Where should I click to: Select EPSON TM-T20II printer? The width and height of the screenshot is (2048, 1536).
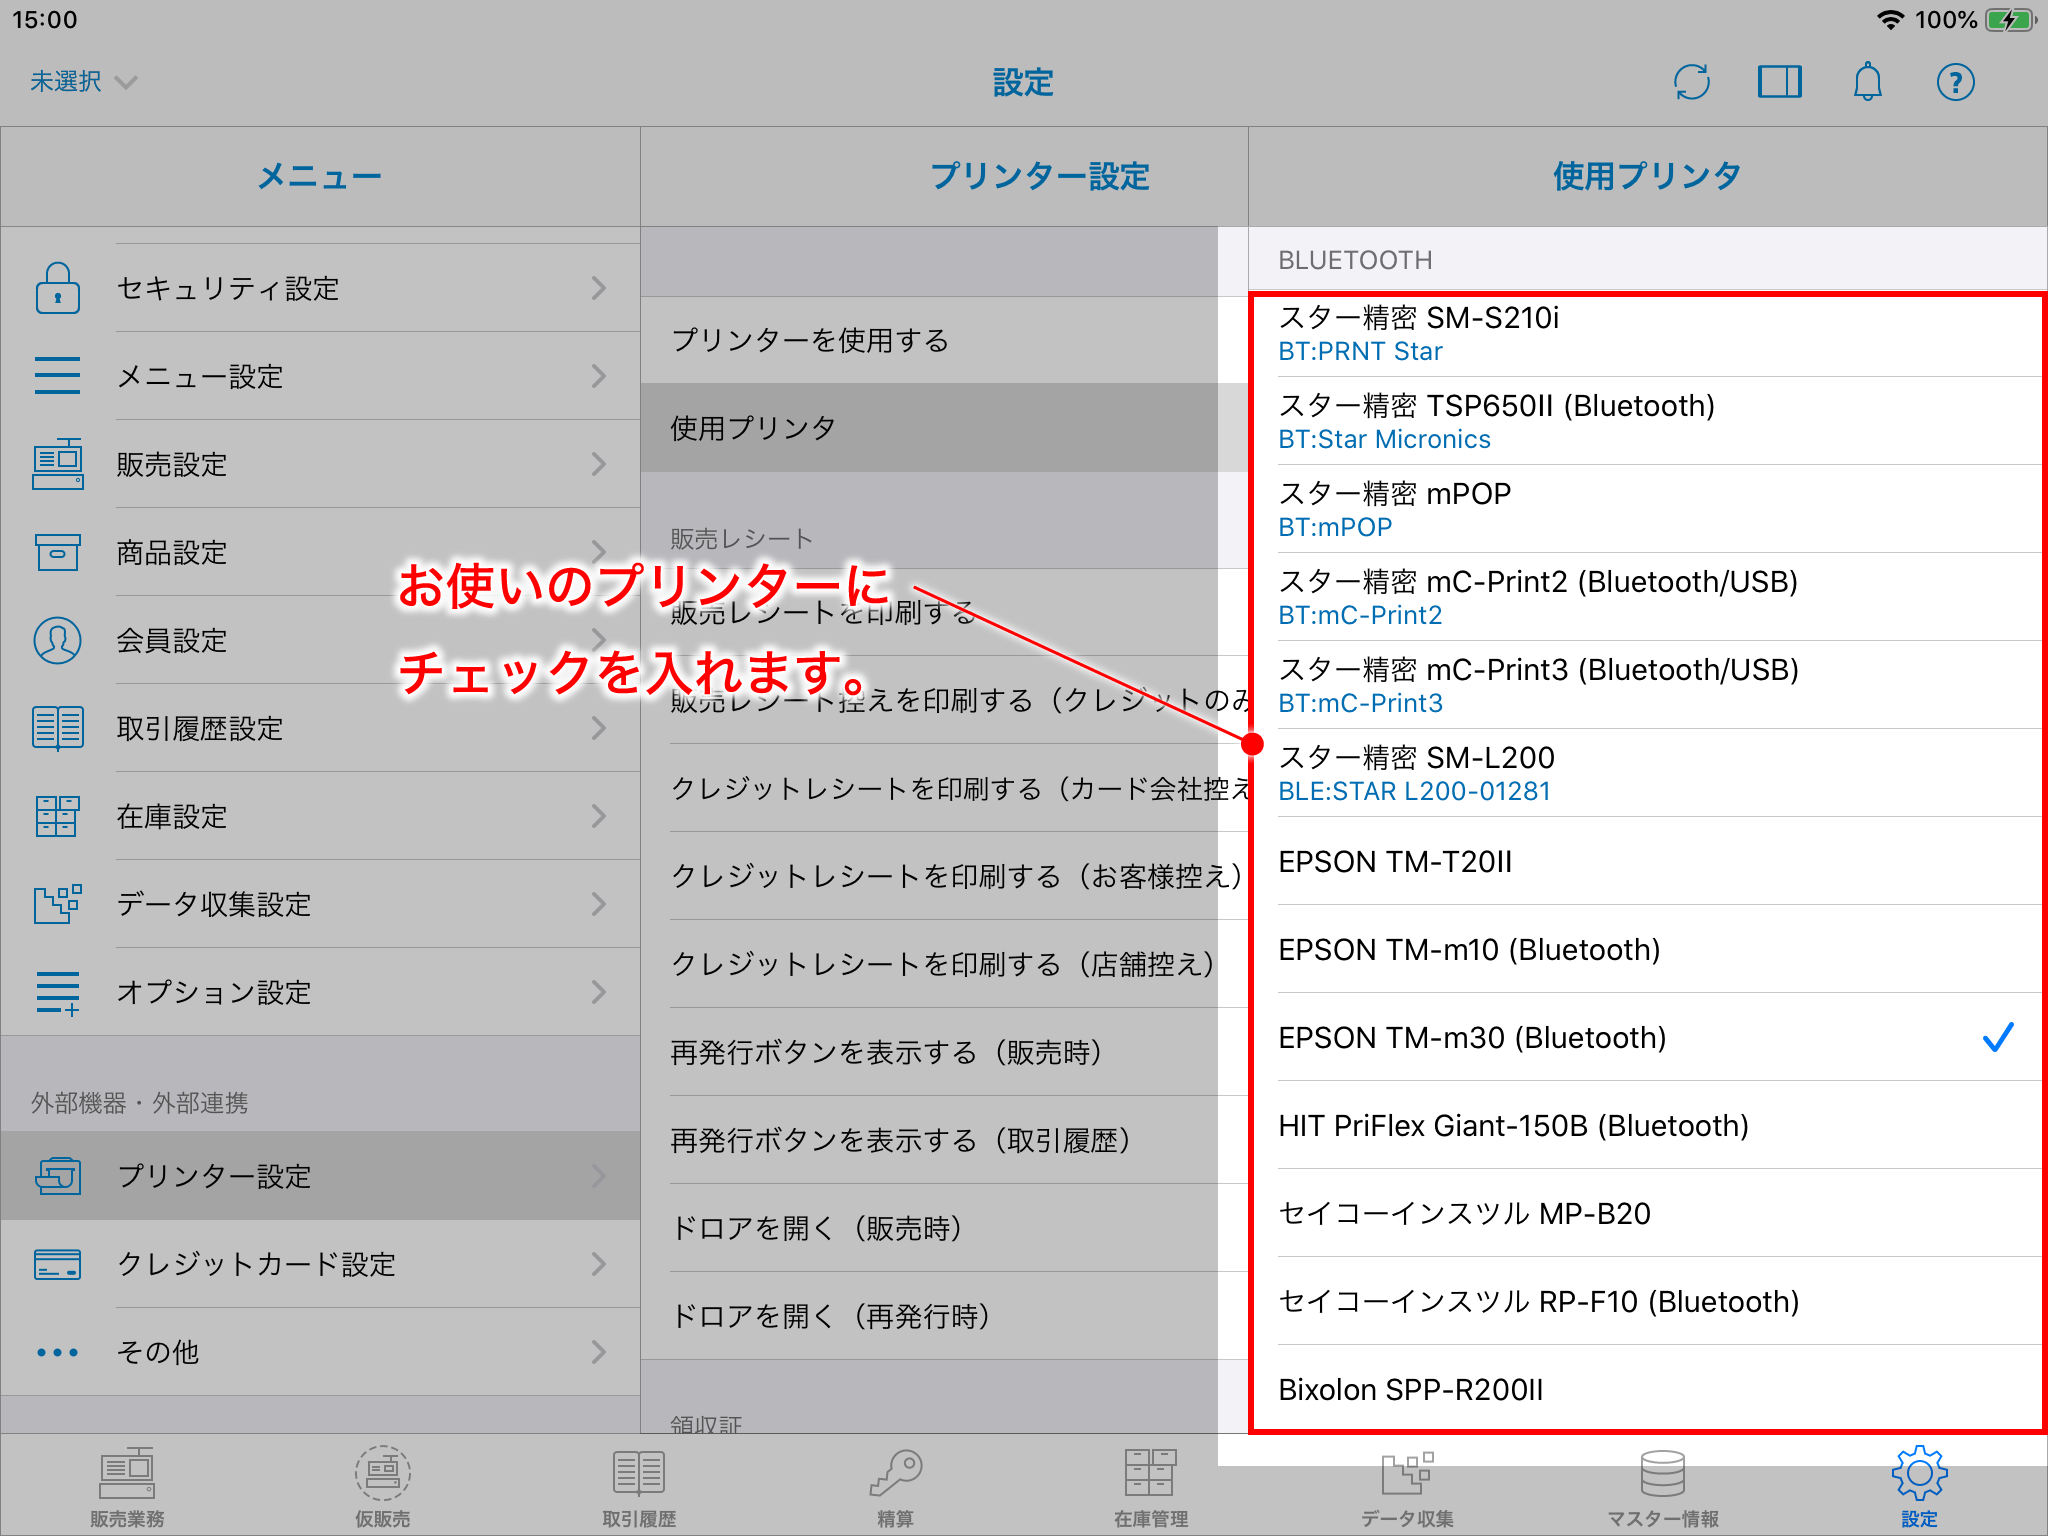point(1647,861)
